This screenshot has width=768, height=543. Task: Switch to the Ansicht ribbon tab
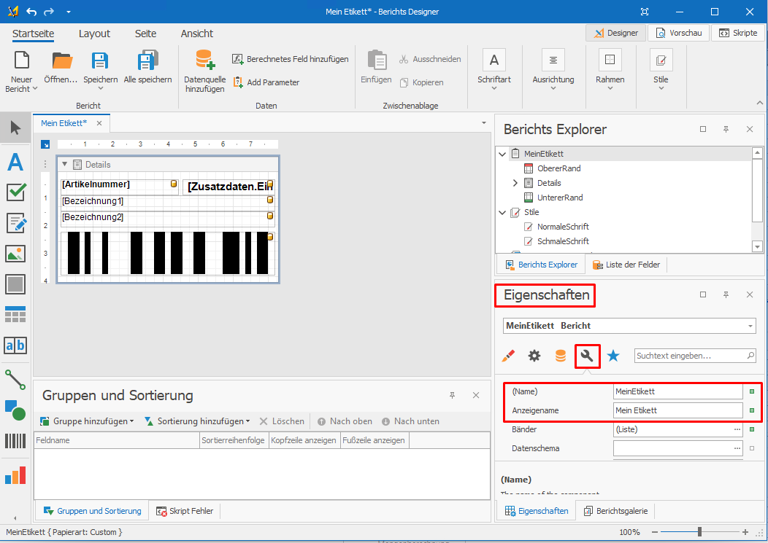tap(196, 33)
